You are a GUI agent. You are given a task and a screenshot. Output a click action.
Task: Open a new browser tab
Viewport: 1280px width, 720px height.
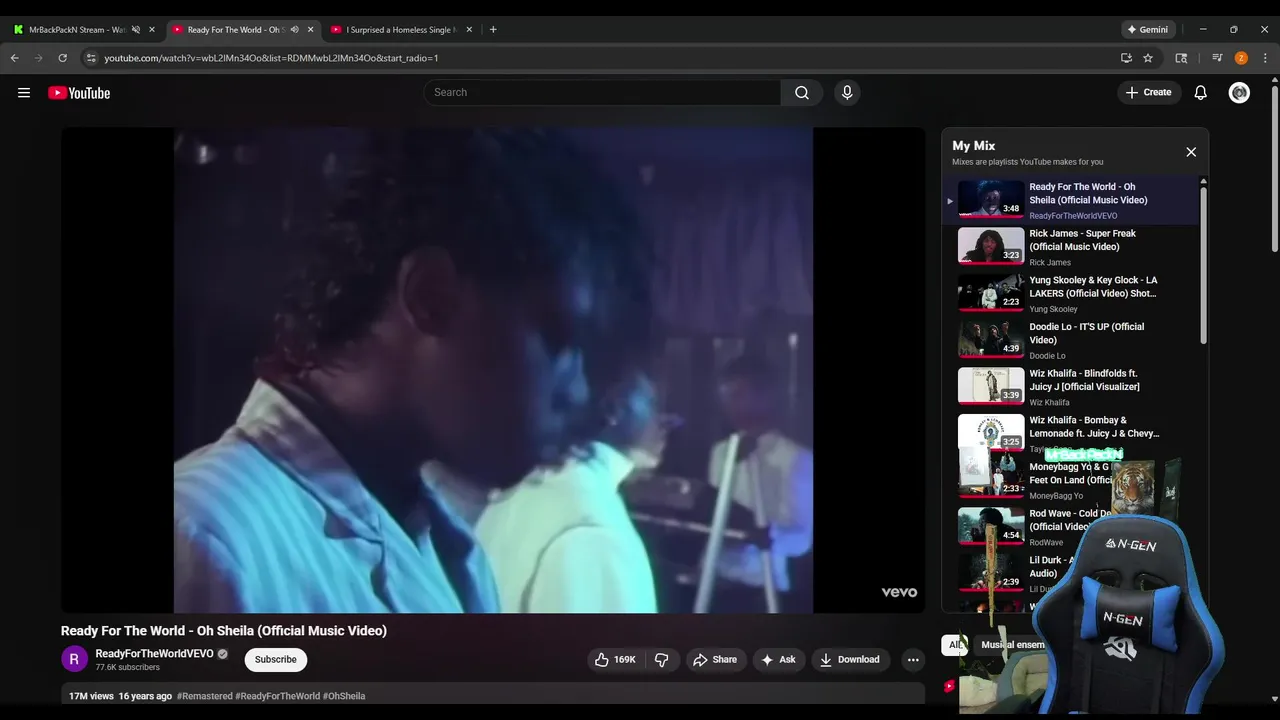(x=493, y=30)
